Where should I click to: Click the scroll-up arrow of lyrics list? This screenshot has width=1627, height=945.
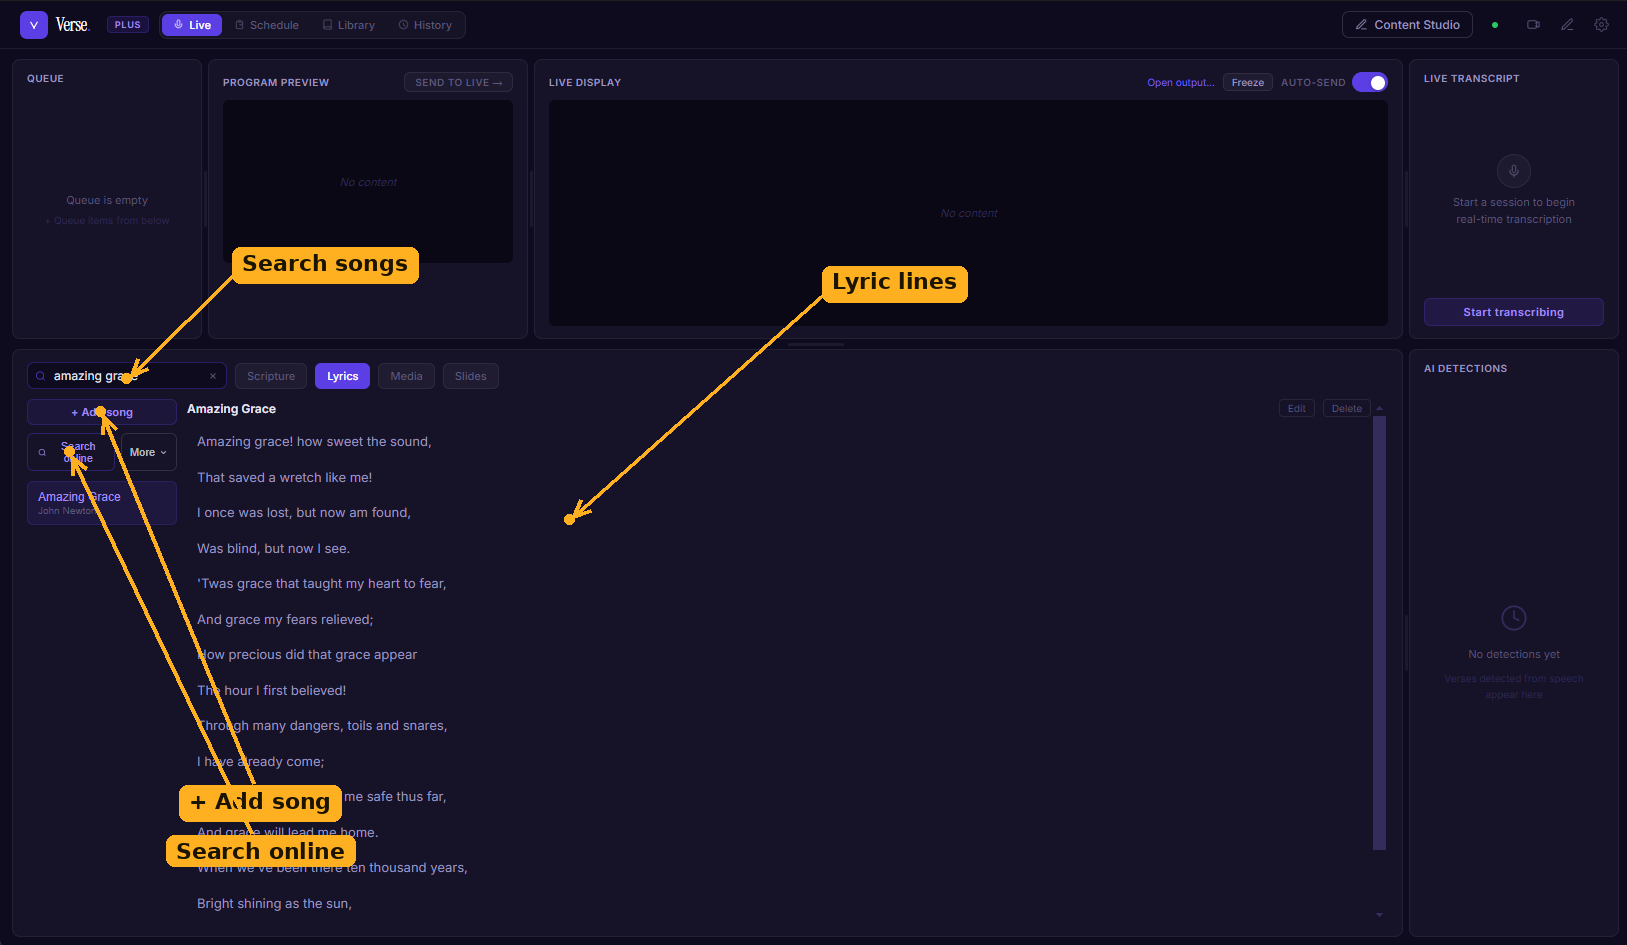(x=1380, y=408)
